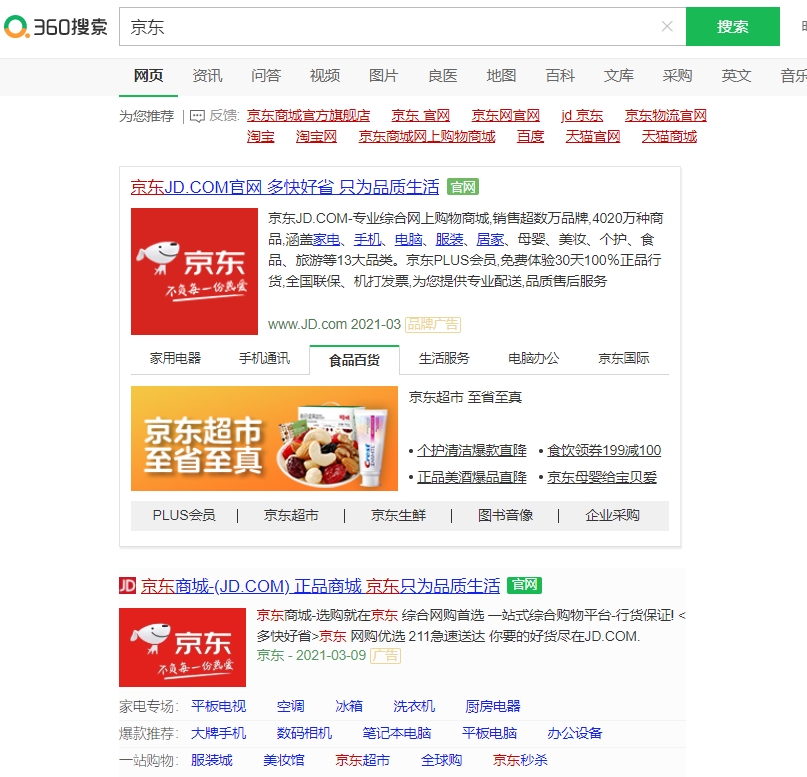Image resolution: width=807 pixels, height=777 pixels.
Task: Switch to the 视频 search tab
Action: pyautogui.click(x=325, y=75)
